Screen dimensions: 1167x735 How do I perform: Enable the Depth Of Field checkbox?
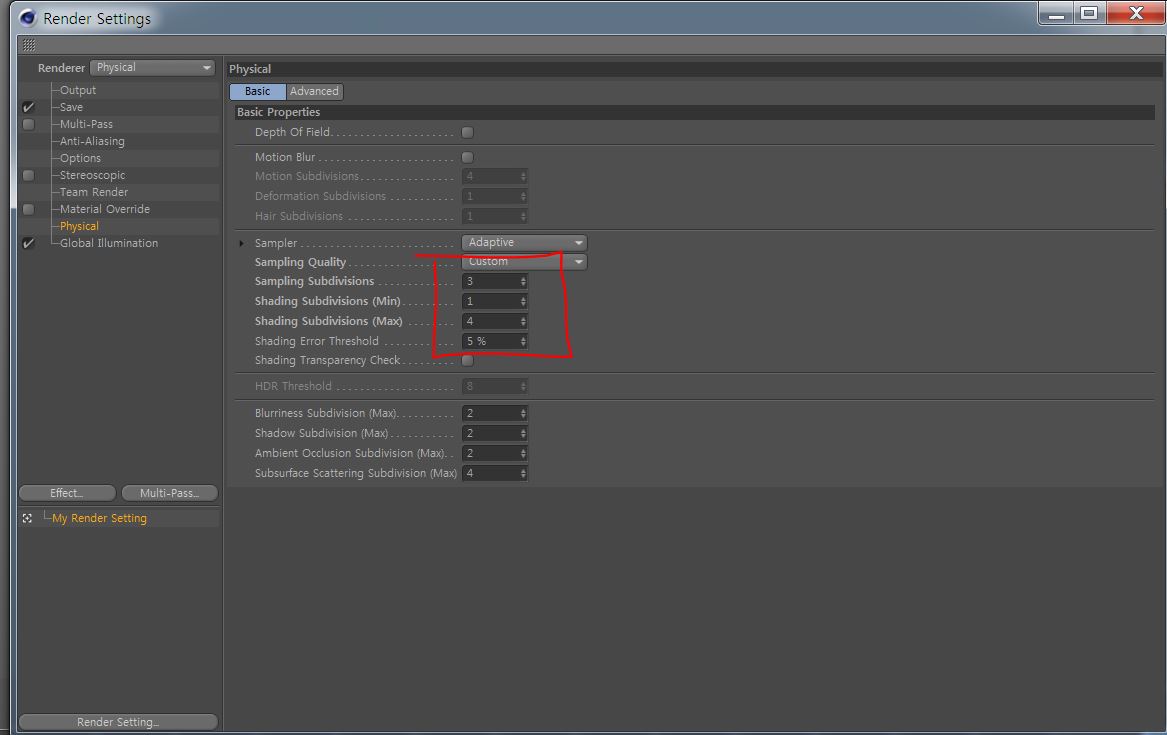point(467,132)
